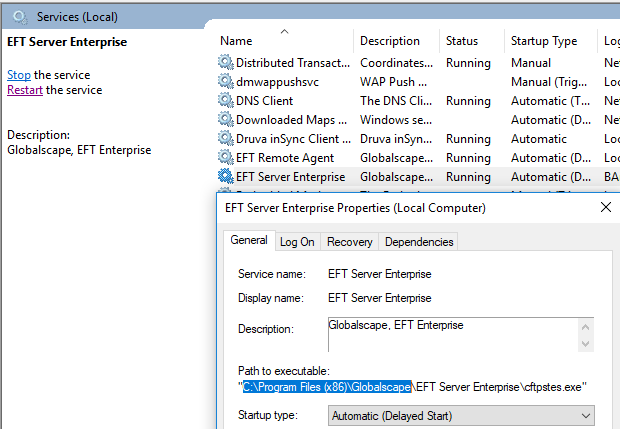This screenshot has width=620, height=429.
Task: Select the dmwappushsvc service gear icon
Action: pyautogui.click(x=225, y=81)
